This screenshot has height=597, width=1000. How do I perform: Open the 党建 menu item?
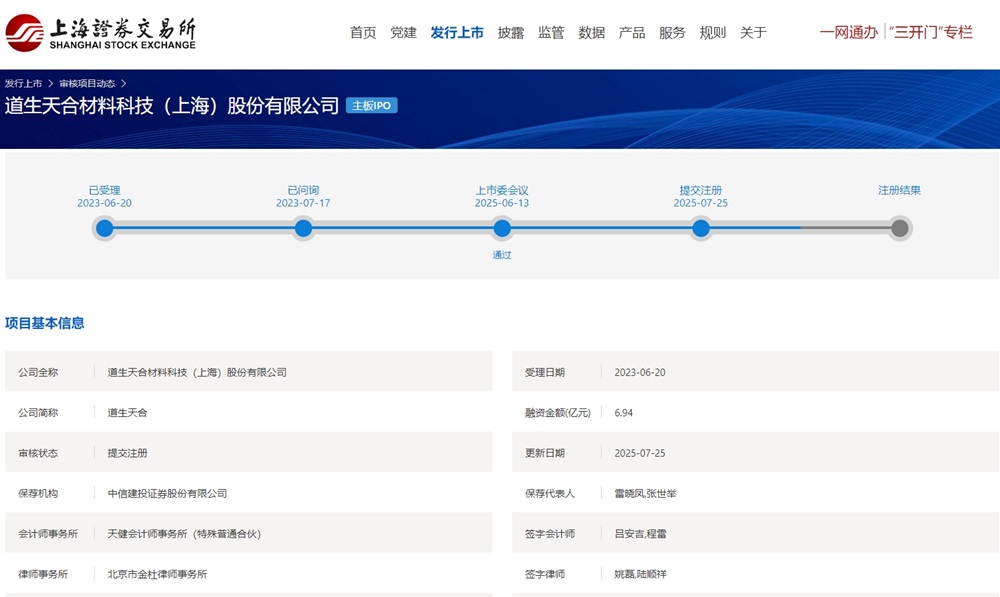click(x=403, y=33)
